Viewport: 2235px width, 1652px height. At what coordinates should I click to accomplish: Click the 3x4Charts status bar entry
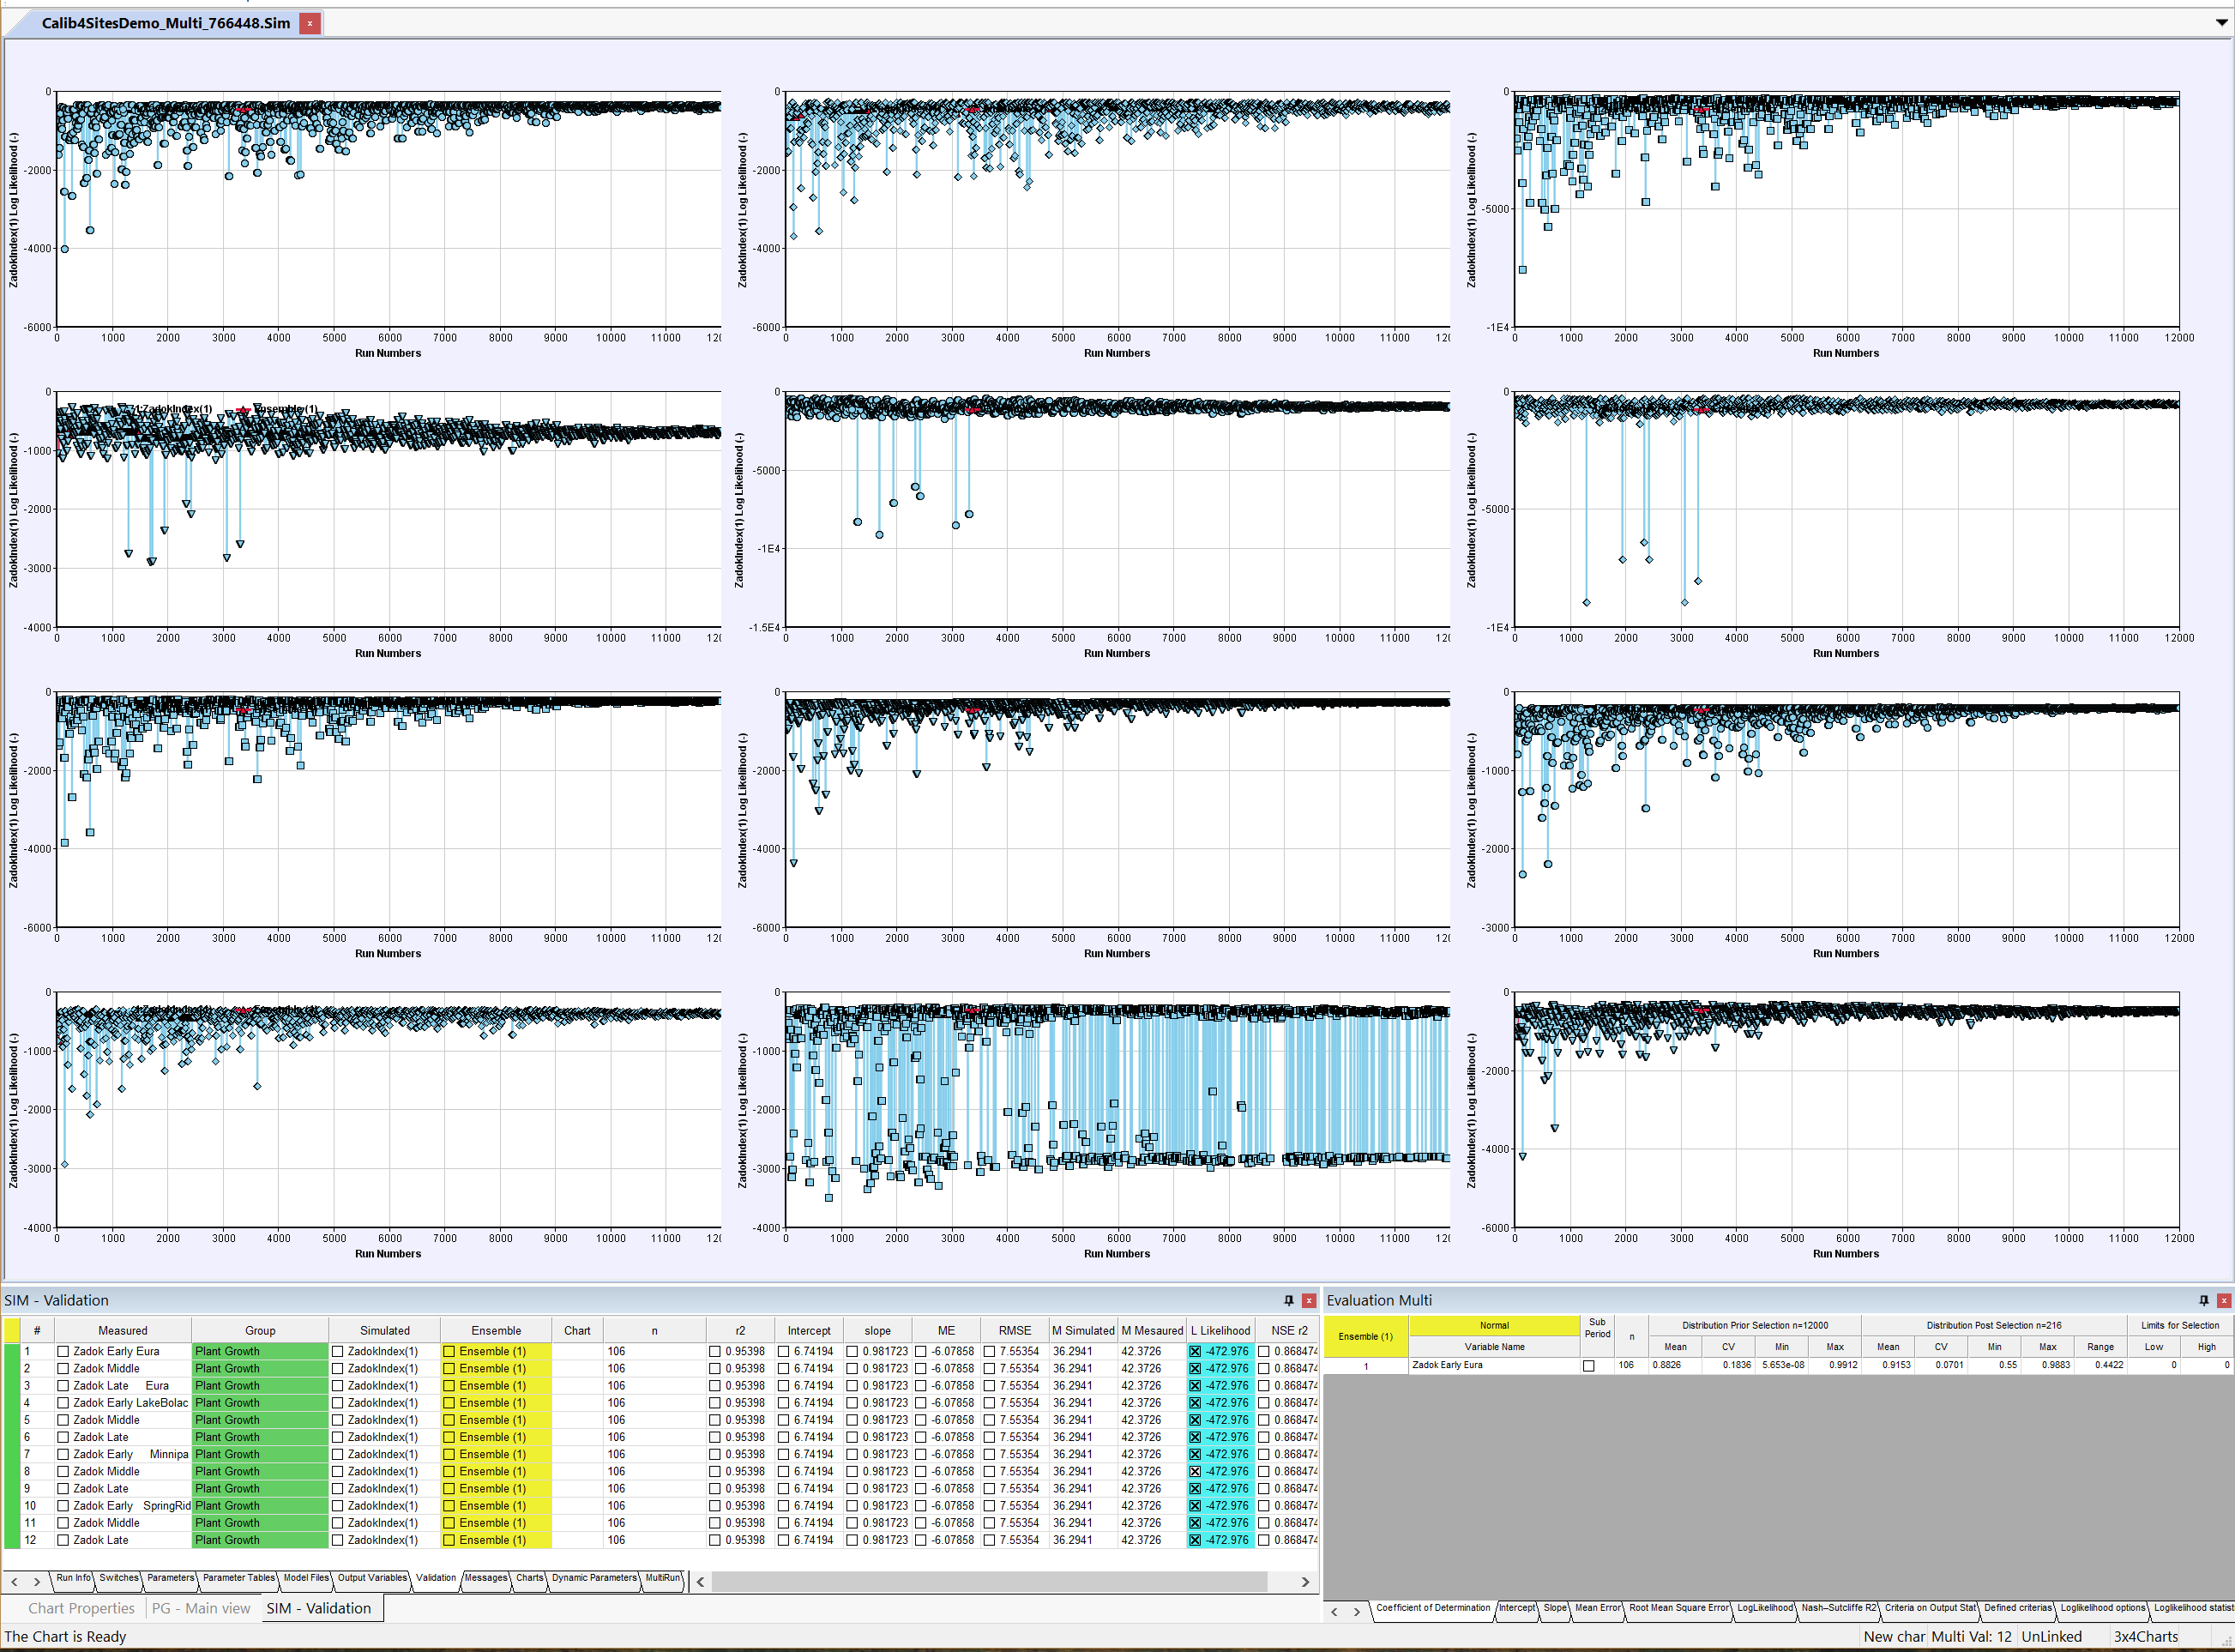click(x=2145, y=1636)
